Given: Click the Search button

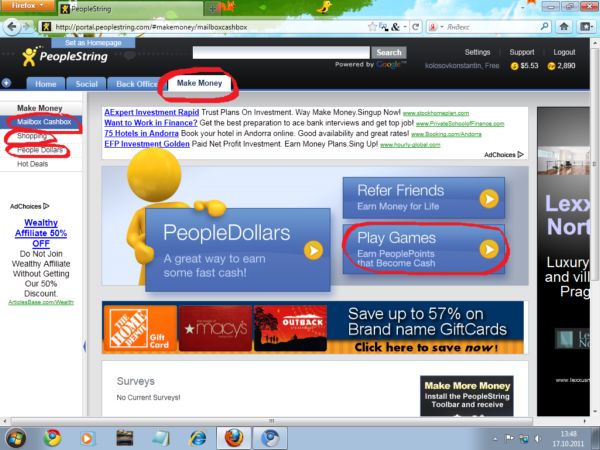Looking at the screenshot, I should pos(389,52).
